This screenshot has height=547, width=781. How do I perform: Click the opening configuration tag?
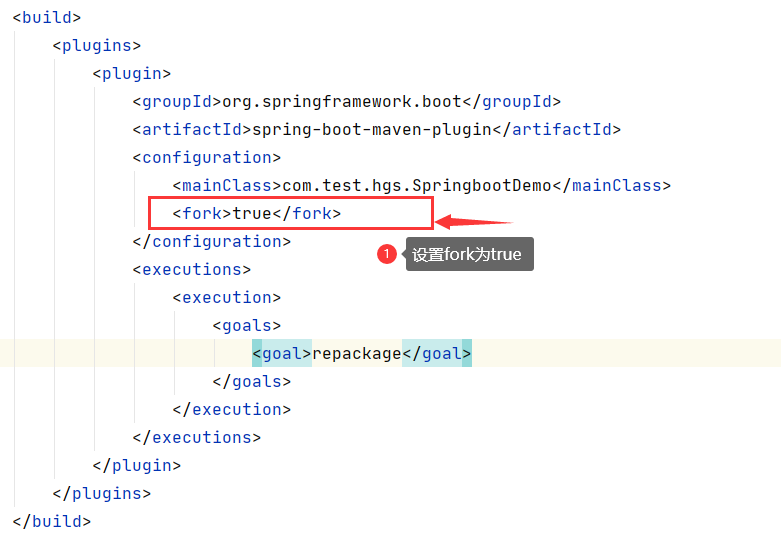tap(206, 157)
